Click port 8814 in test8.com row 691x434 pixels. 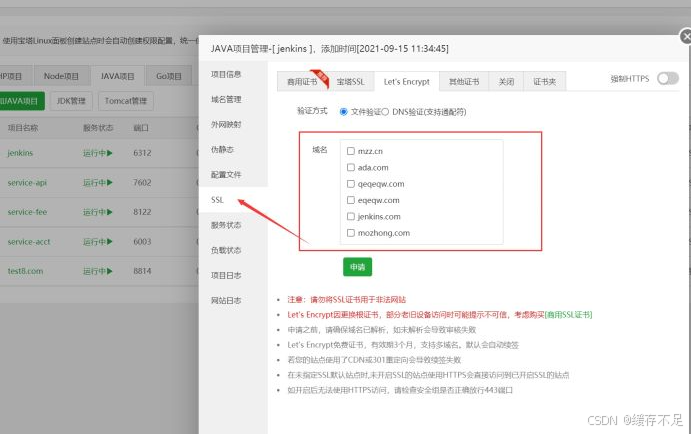pyautogui.click(x=142, y=271)
